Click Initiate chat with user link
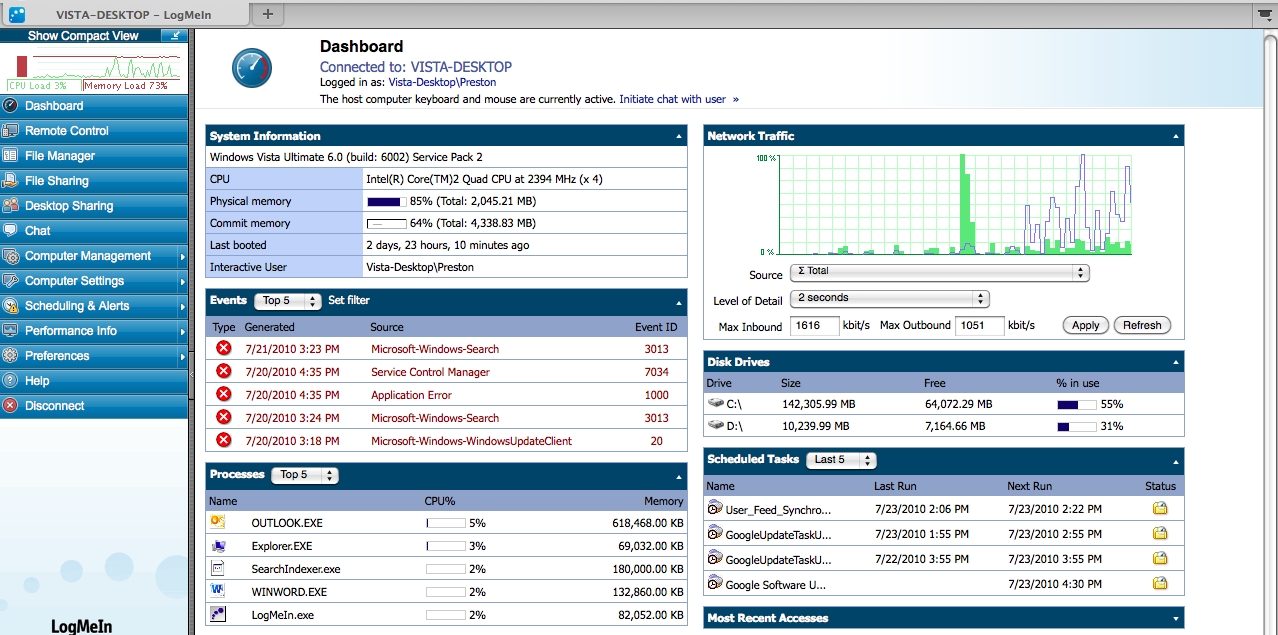 [x=679, y=99]
